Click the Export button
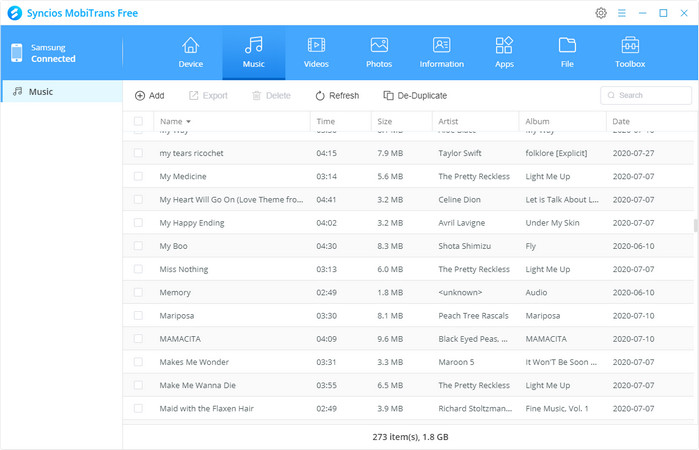The image size is (699, 450). tap(208, 95)
